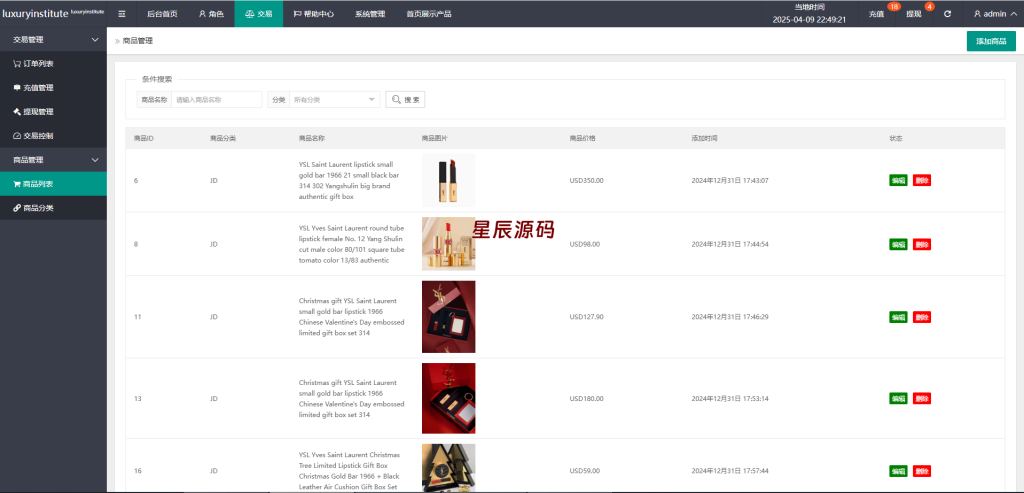Open 充值管理 in the sidebar
This screenshot has width=1024, height=493.
54,87
